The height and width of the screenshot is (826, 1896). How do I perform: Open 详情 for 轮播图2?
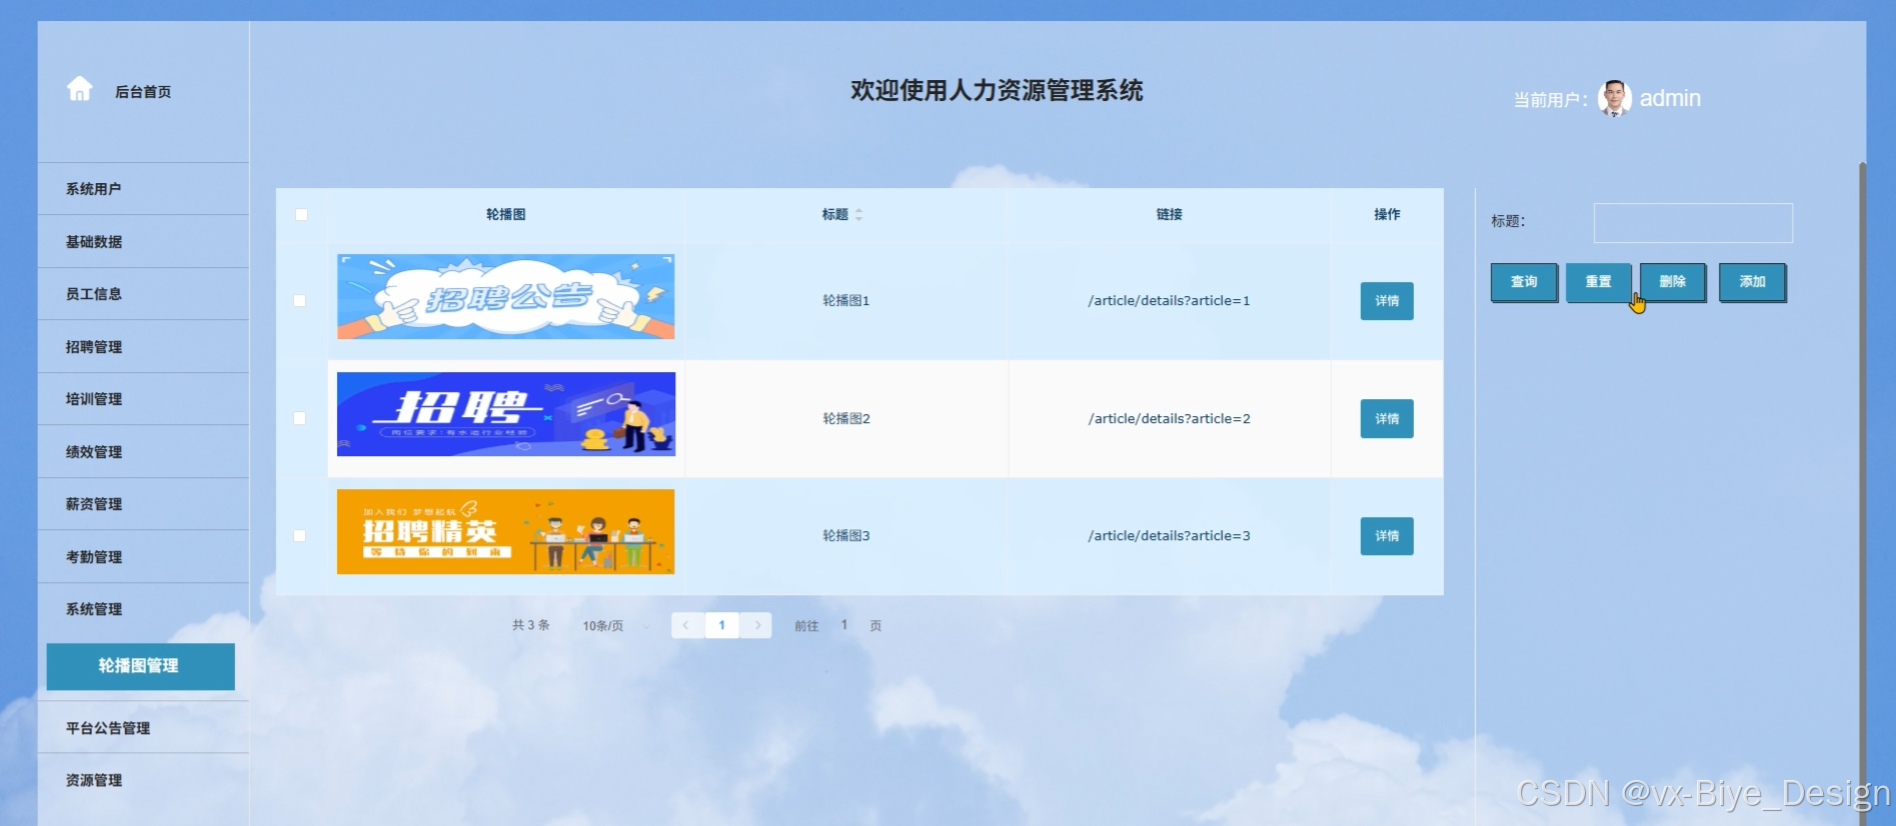click(1387, 418)
